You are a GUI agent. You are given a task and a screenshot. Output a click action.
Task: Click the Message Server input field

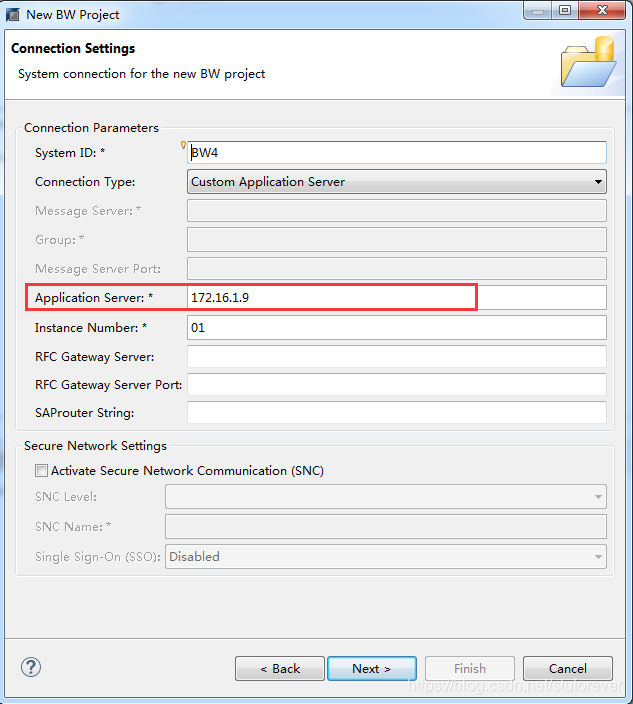tap(397, 211)
